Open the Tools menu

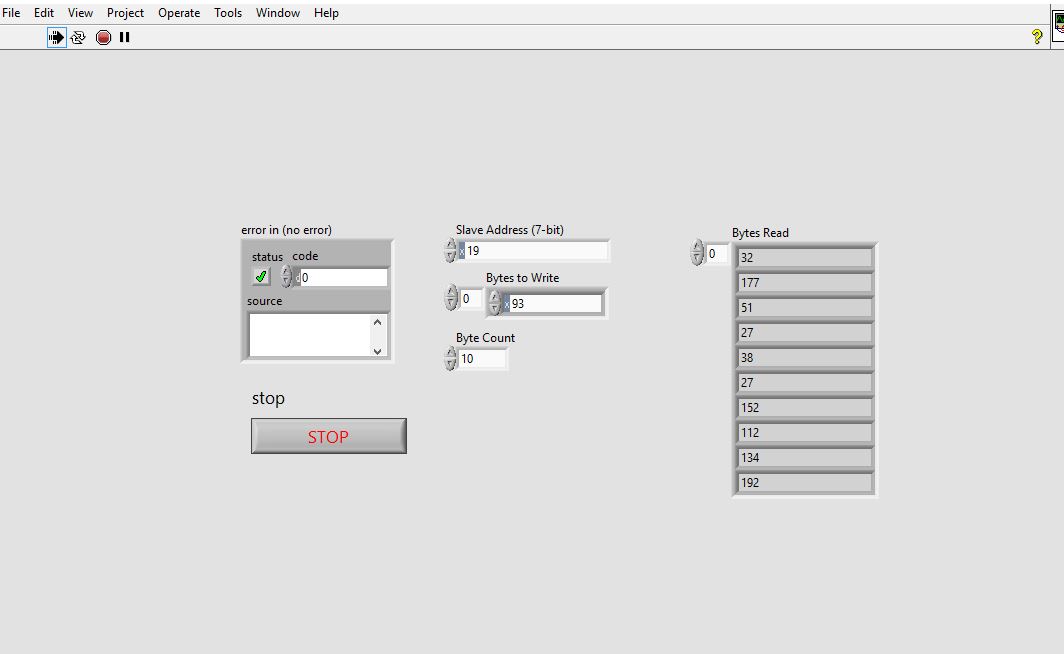228,13
